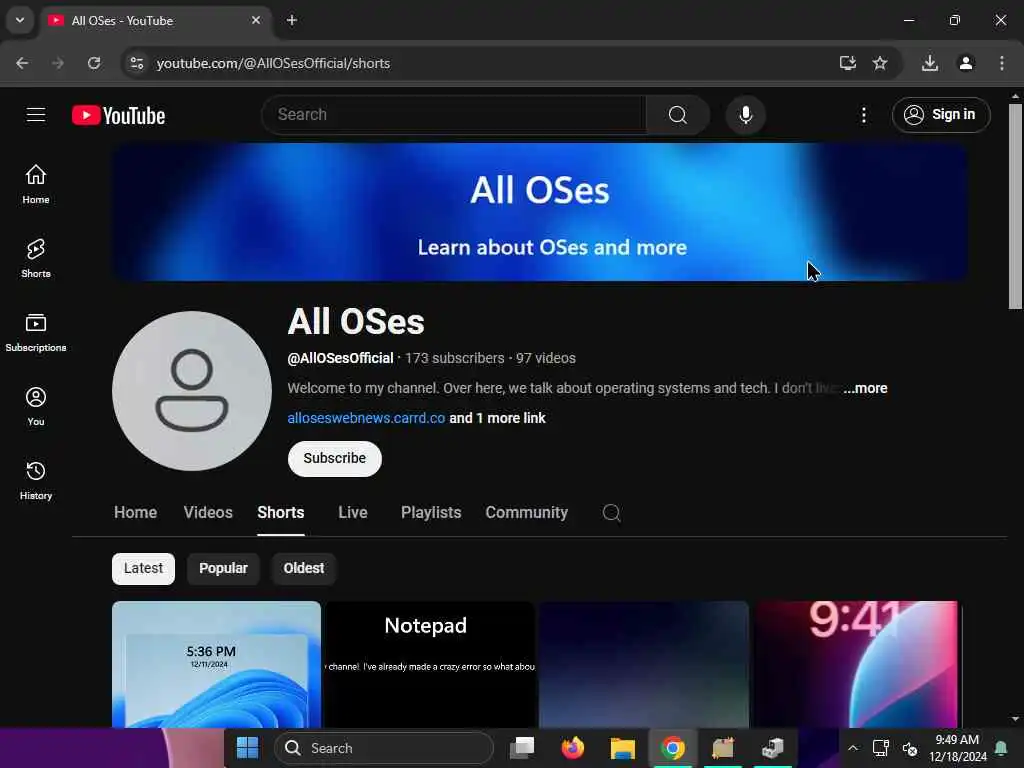This screenshot has height=768, width=1024.
Task: Open alloseswebnews.carrd.co link
Action: coord(366,418)
